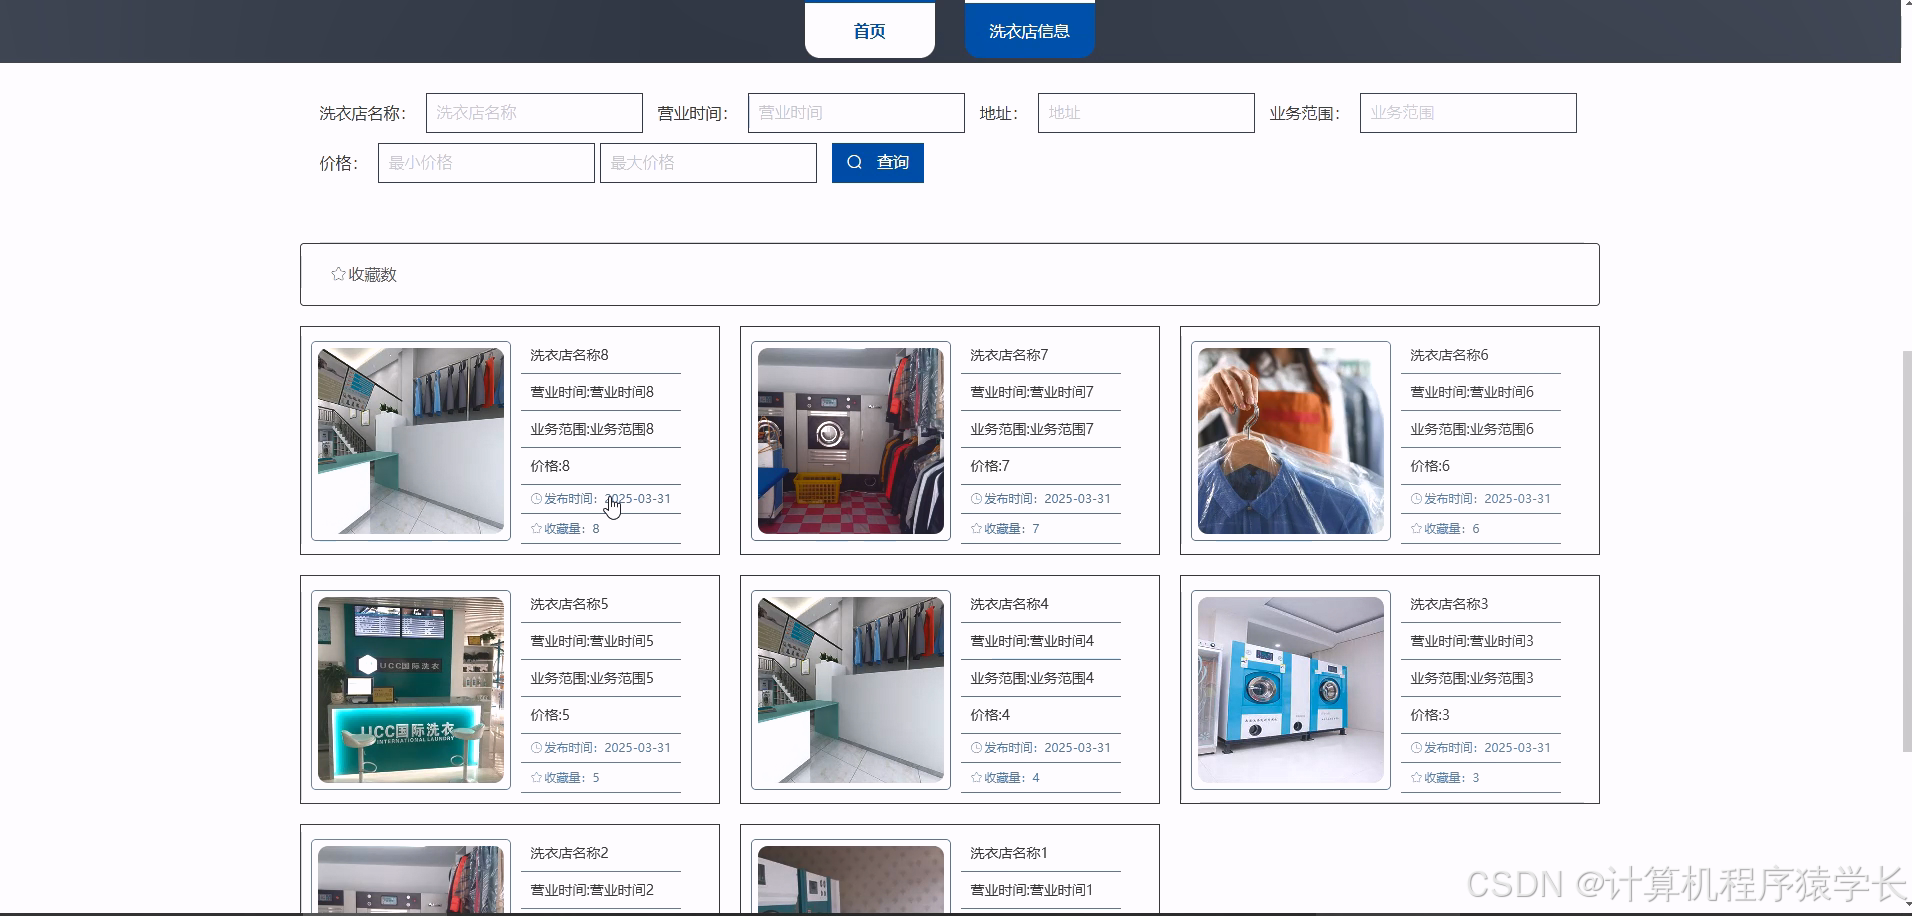Image resolution: width=1912 pixels, height=916 pixels.
Task: Click the magnifier icon in 查询 button
Action: 854,162
